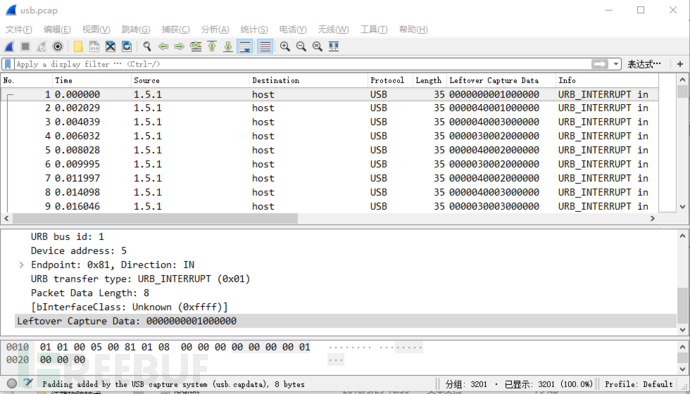Screen dimensions: 690x394
Task: Select the Leftover Capture Data detail line
Action: (345, 321)
